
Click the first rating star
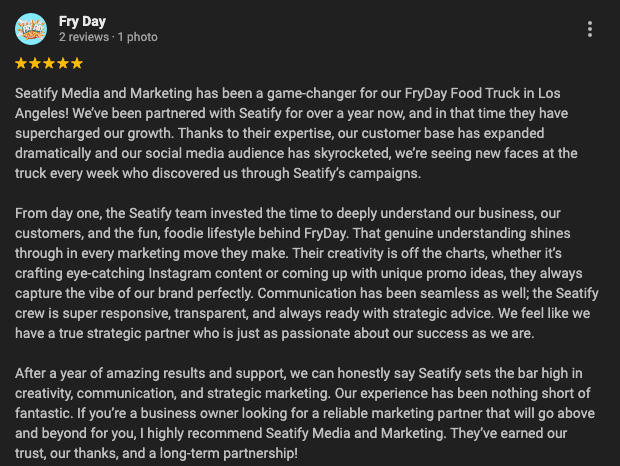[22, 63]
